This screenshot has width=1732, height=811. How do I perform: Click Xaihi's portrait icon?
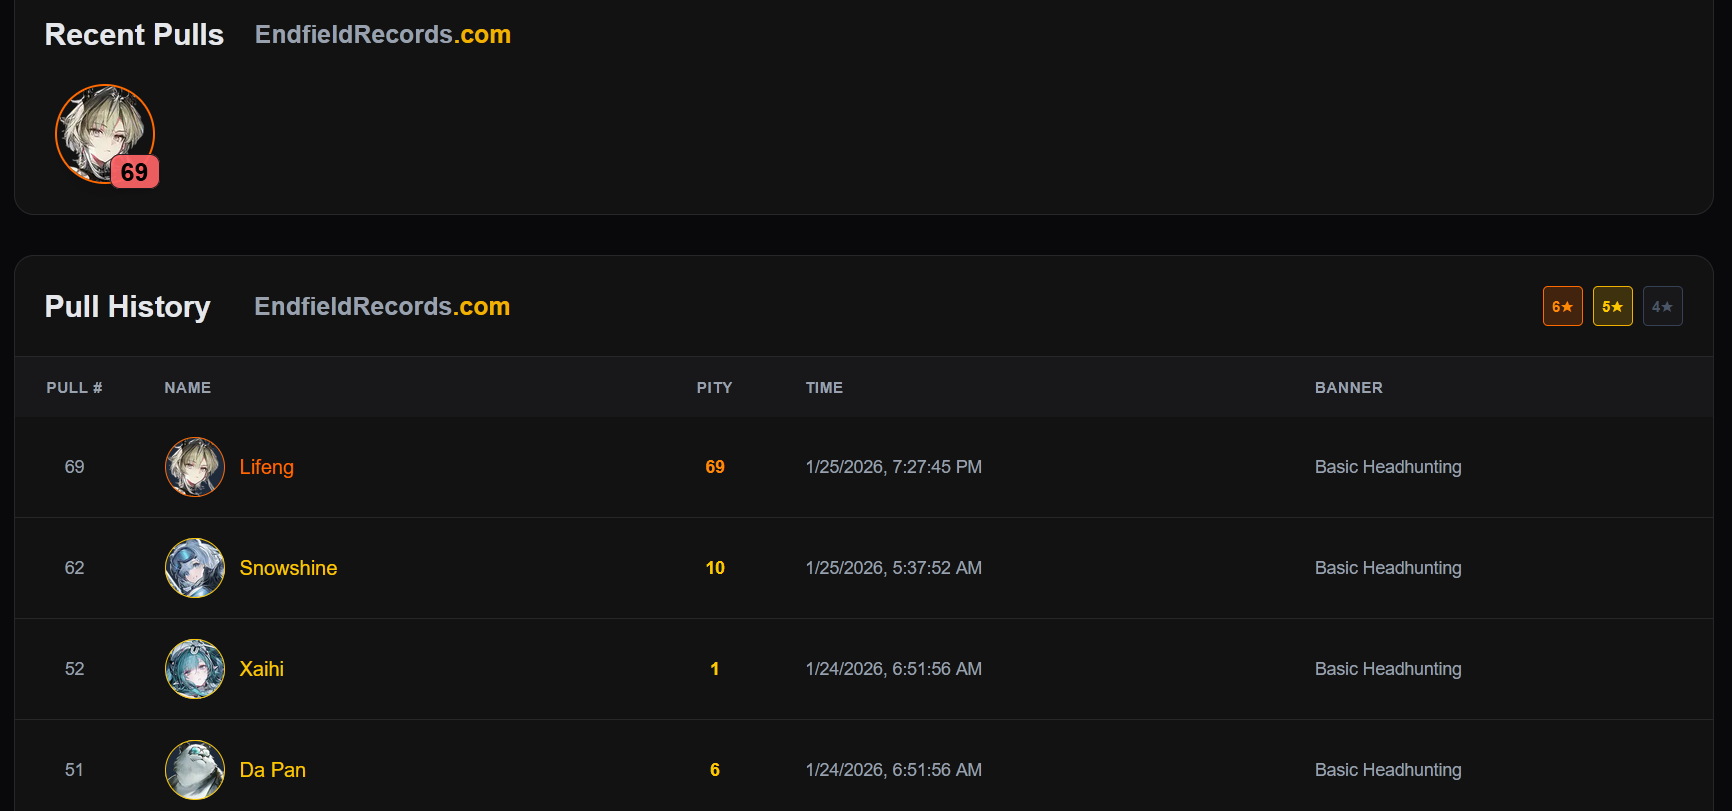point(195,669)
